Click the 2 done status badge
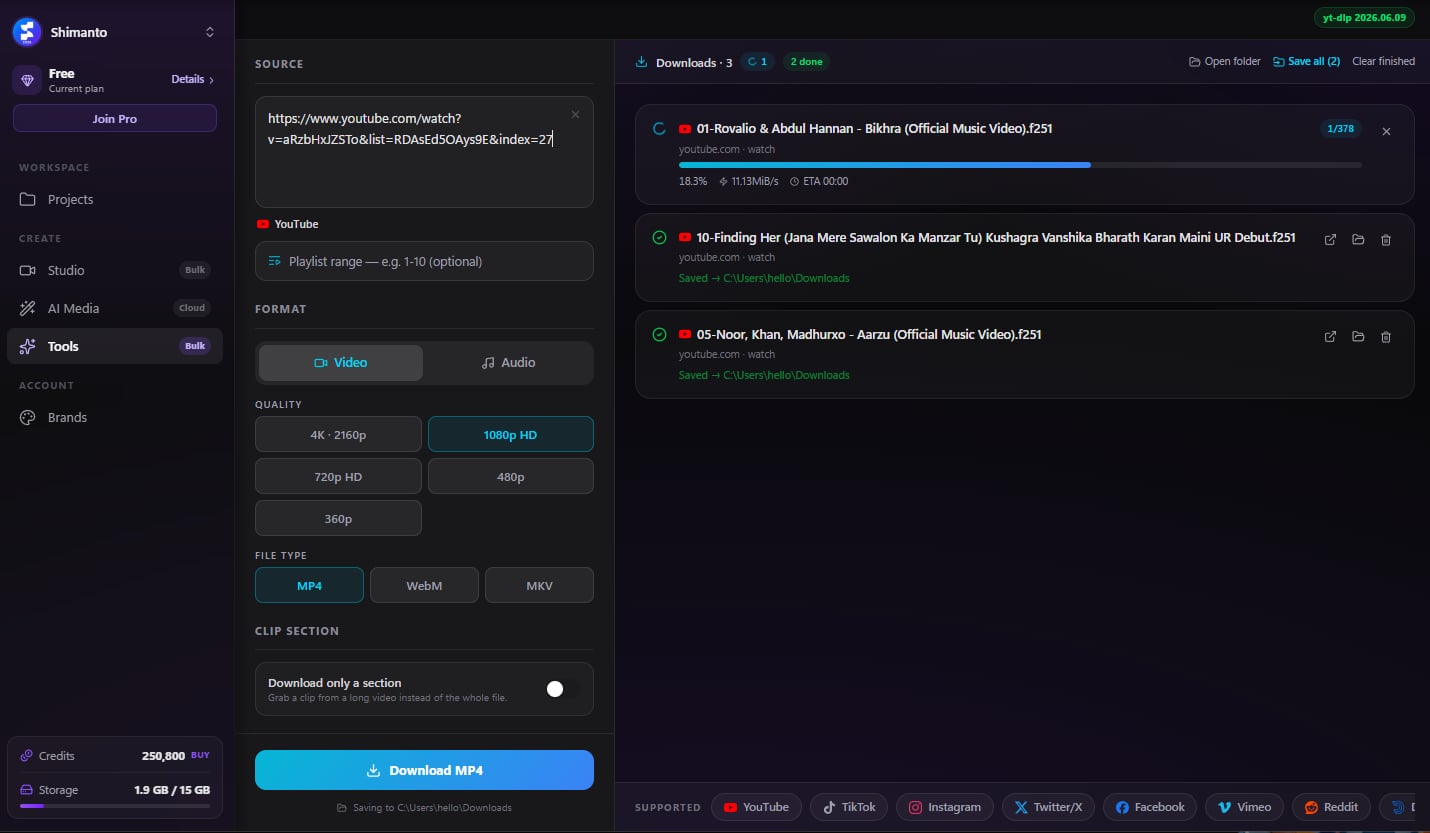Screen dimensions: 1430x833 [x=806, y=62]
